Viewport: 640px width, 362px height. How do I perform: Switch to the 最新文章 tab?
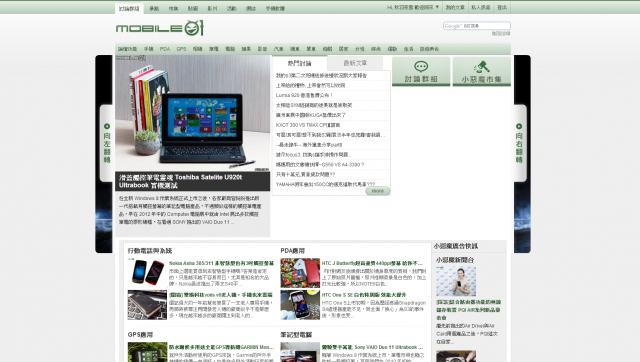point(355,63)
